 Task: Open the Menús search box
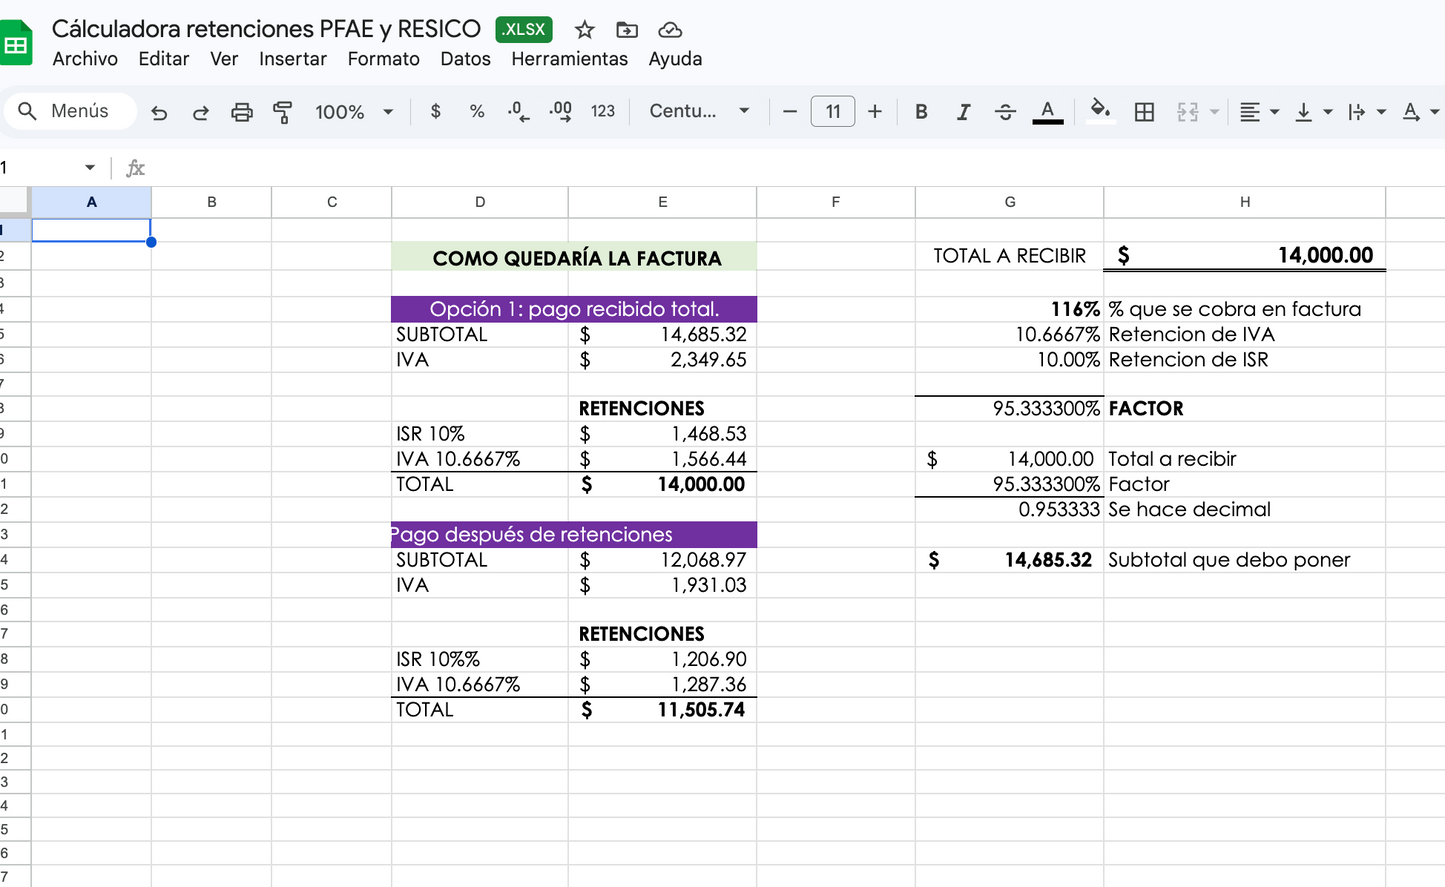71,111
